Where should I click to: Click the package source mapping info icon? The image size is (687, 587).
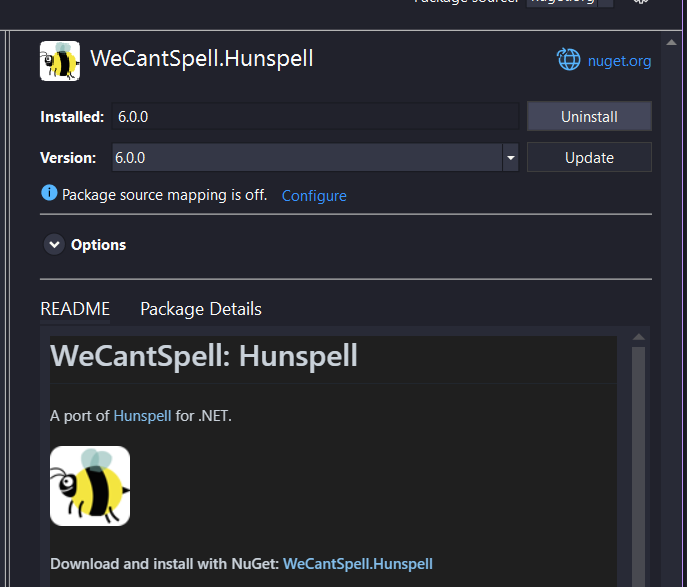pyautogui.click(x=49, y=193)
